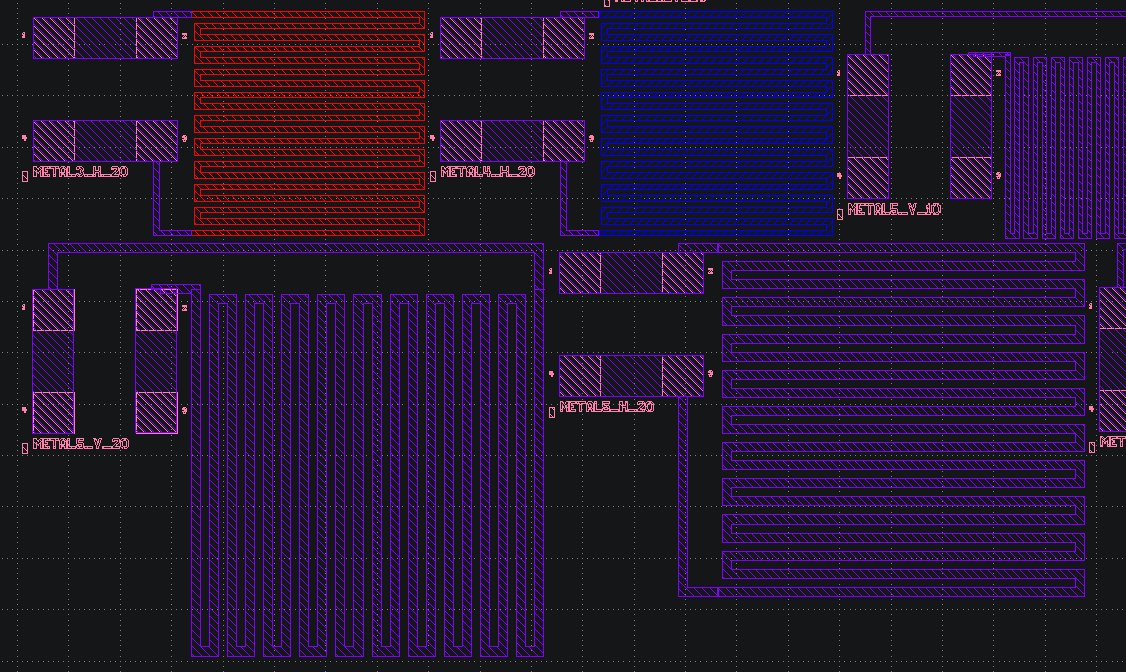Click the large purple horizontal serpentine near METAL5_H_20
1126x672 pixels.
coord(903,420)
